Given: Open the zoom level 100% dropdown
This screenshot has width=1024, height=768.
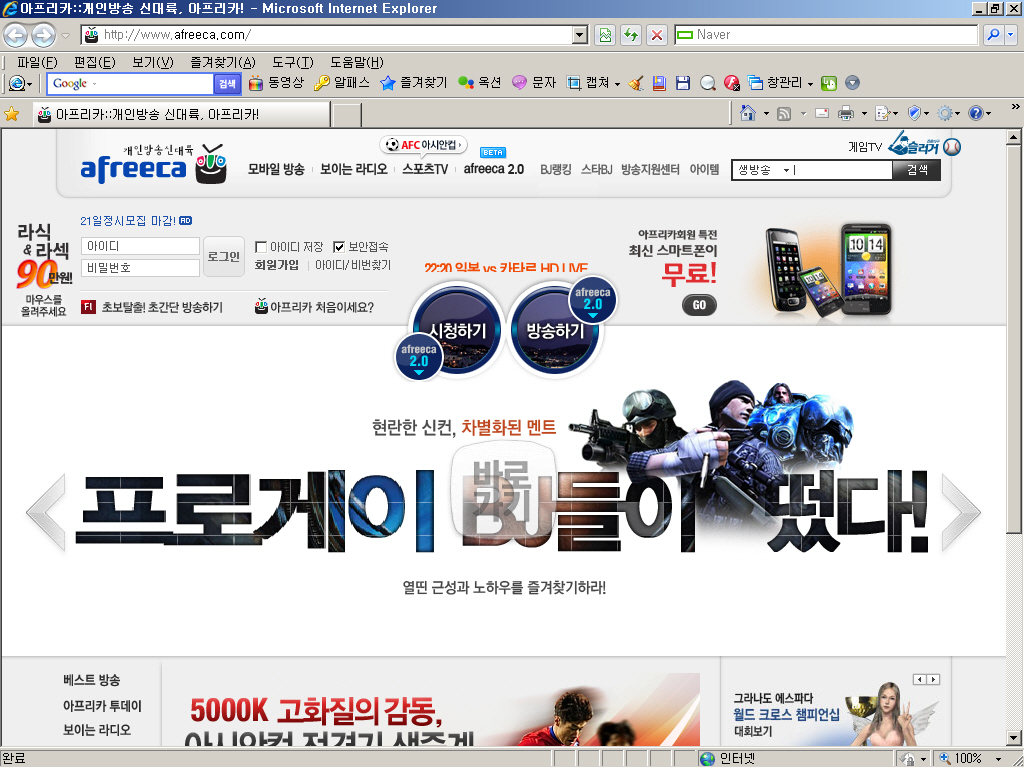Looking at the screenshot, I should point(998,759).
